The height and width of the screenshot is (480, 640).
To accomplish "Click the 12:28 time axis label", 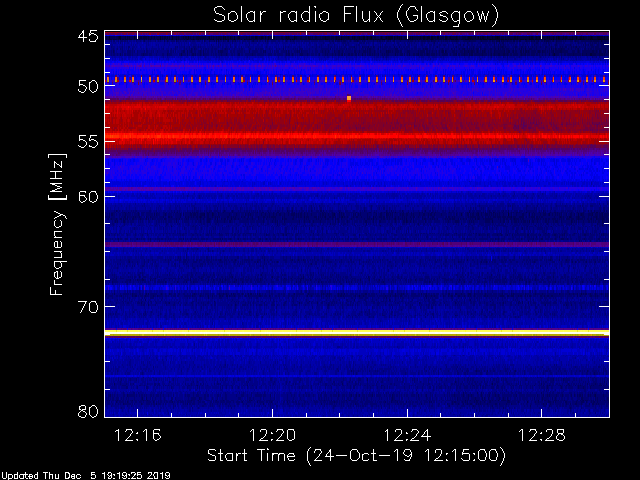I will [542, 435].
